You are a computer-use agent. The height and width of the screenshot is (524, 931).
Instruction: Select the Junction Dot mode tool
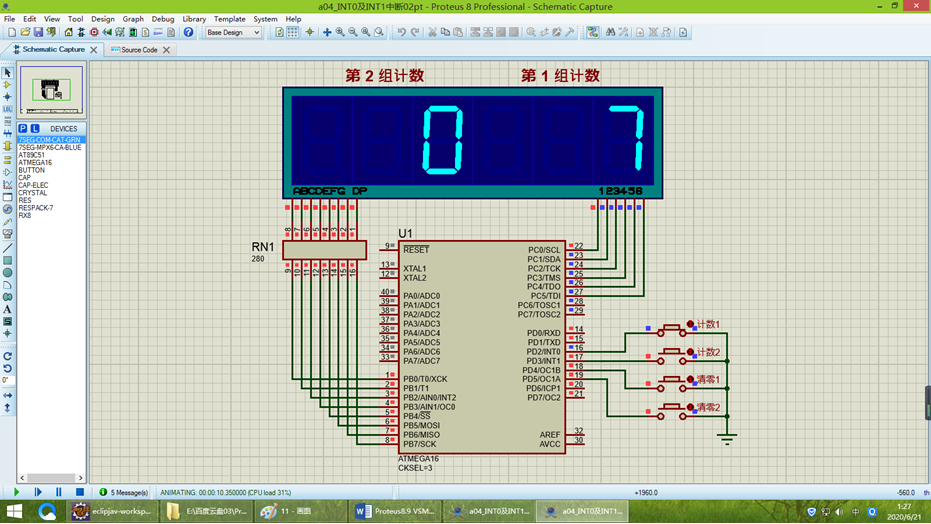coord(7,97)
